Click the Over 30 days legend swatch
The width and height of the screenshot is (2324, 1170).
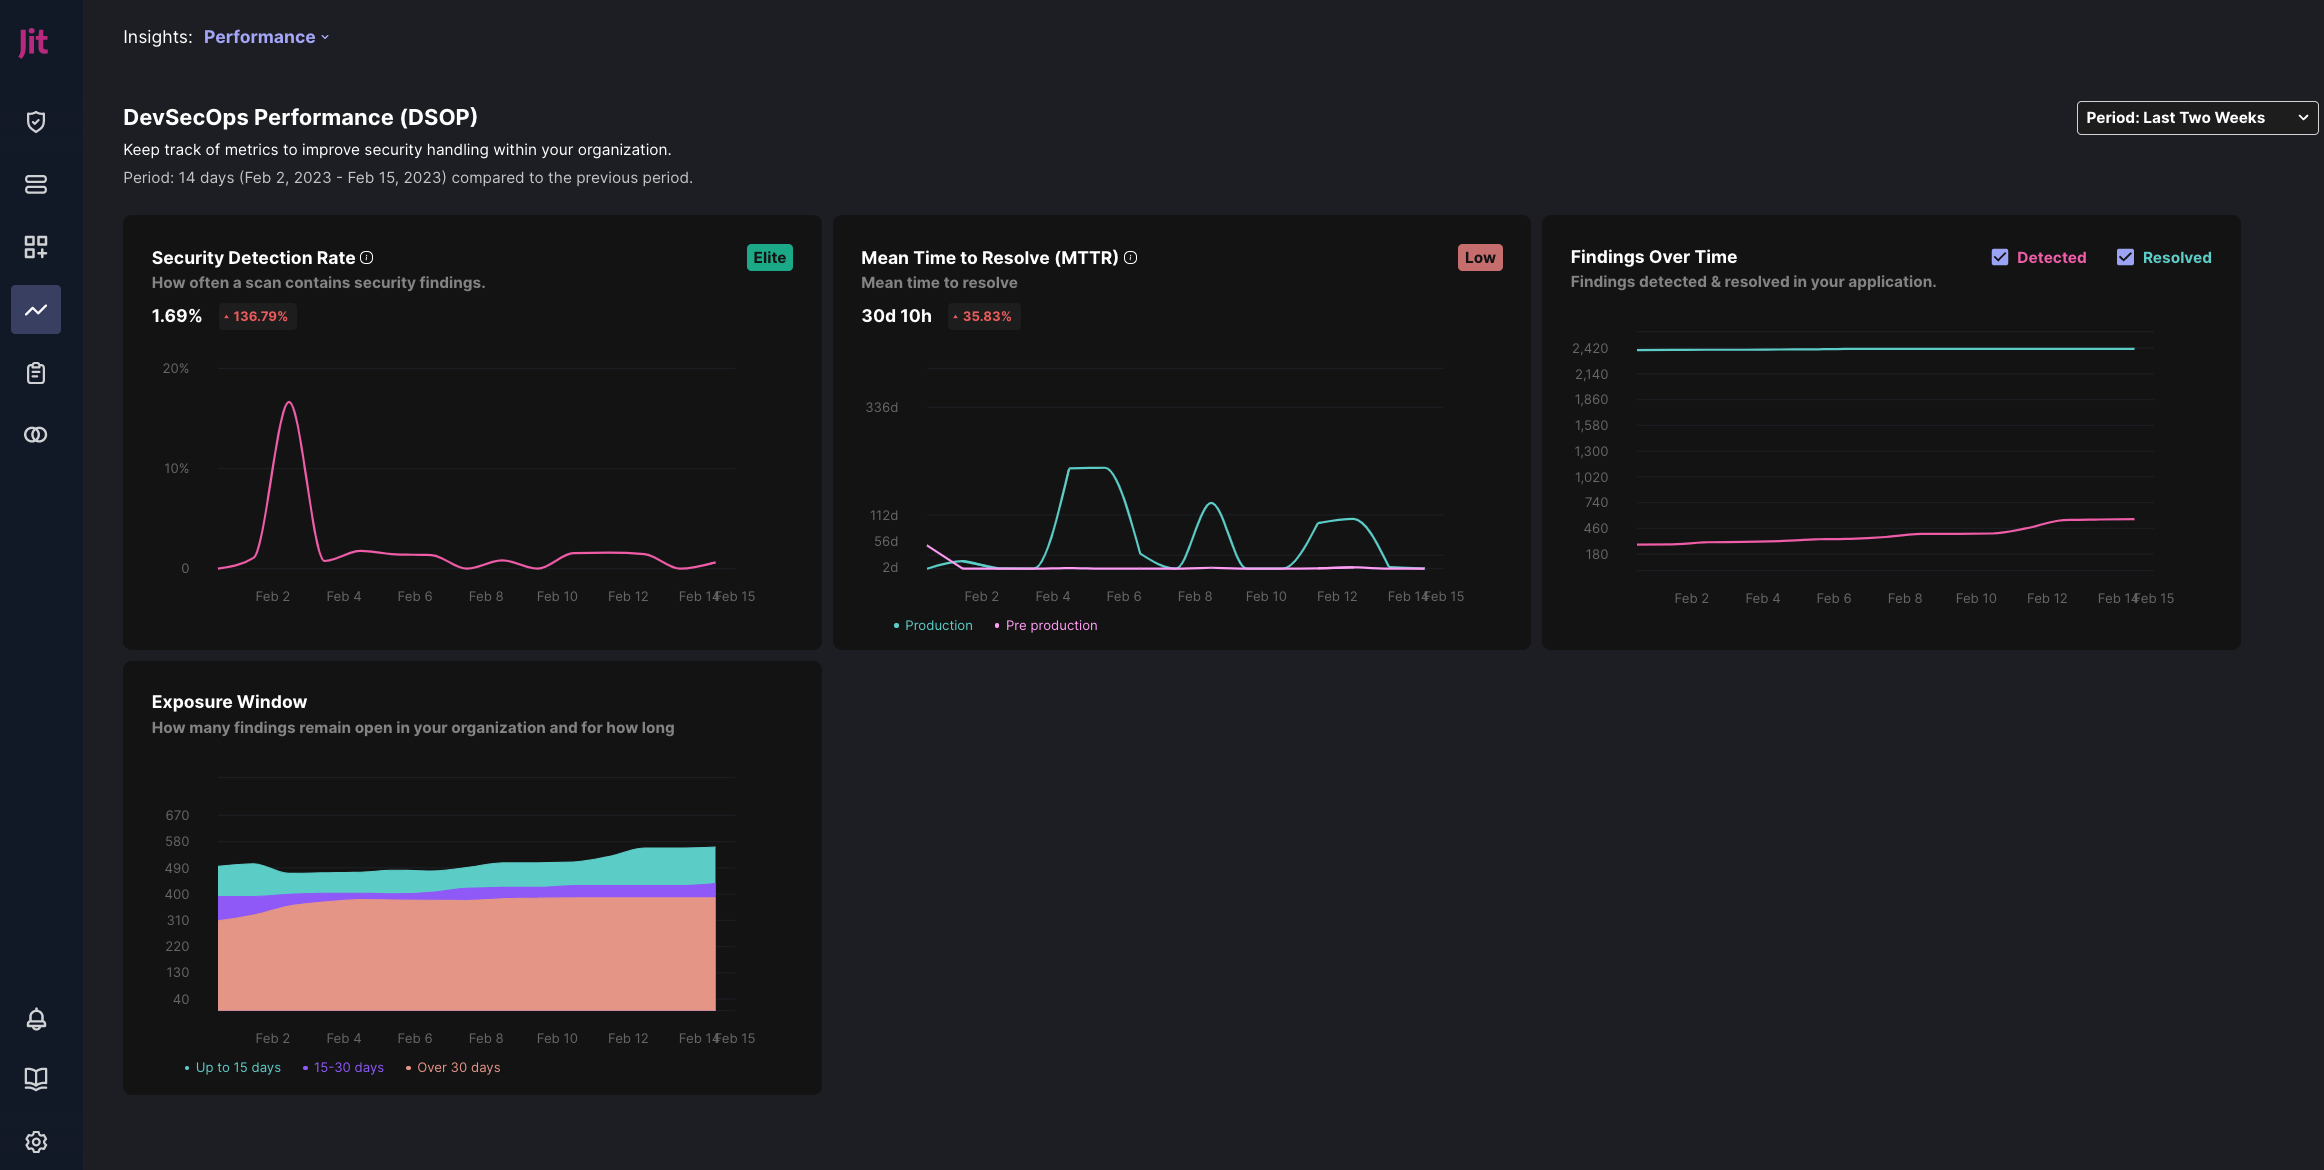tap(409, 1067)
